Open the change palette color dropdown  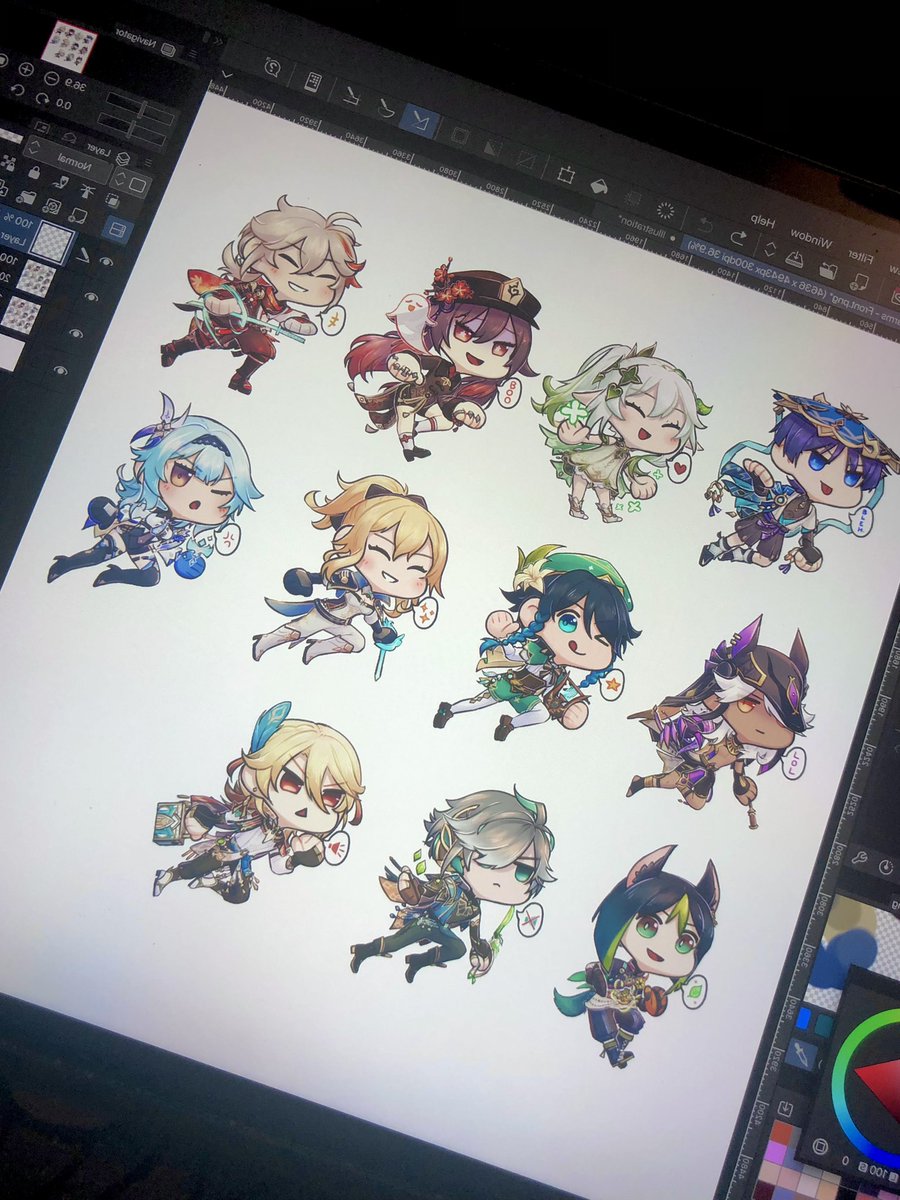pyautogui.click(x=132, y=184)
